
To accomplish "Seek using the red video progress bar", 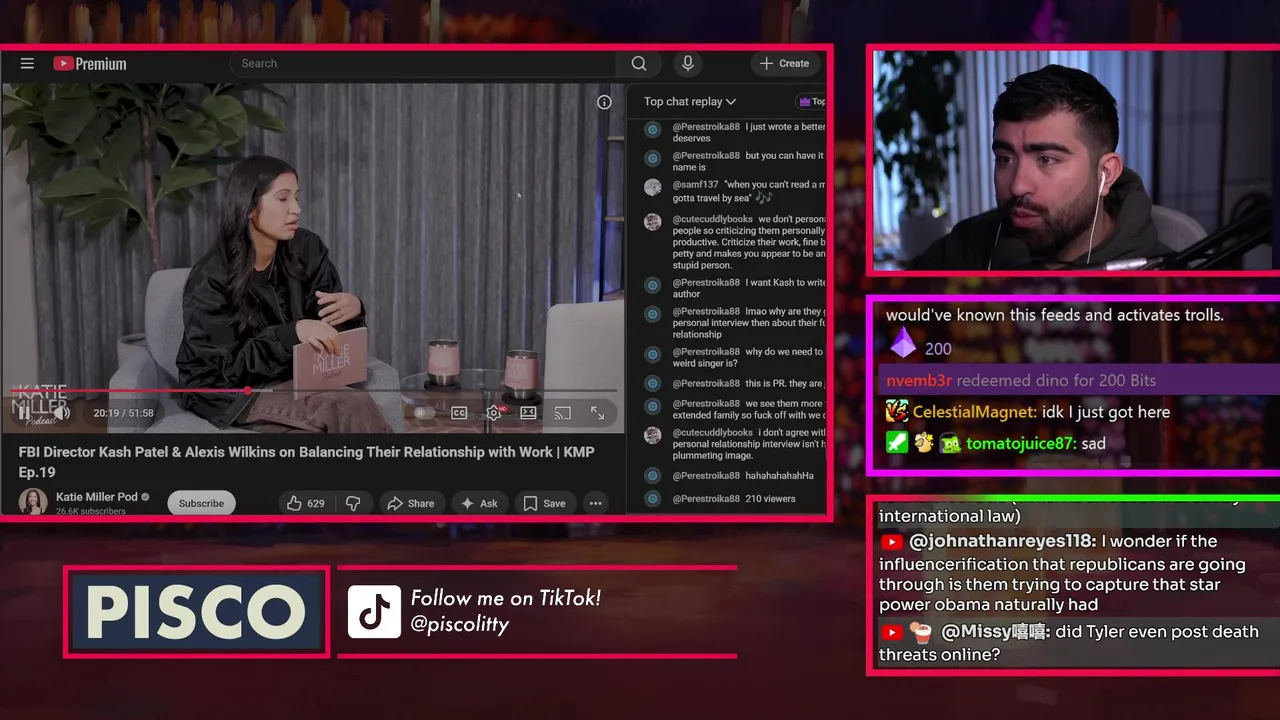I will coord(315,390).
